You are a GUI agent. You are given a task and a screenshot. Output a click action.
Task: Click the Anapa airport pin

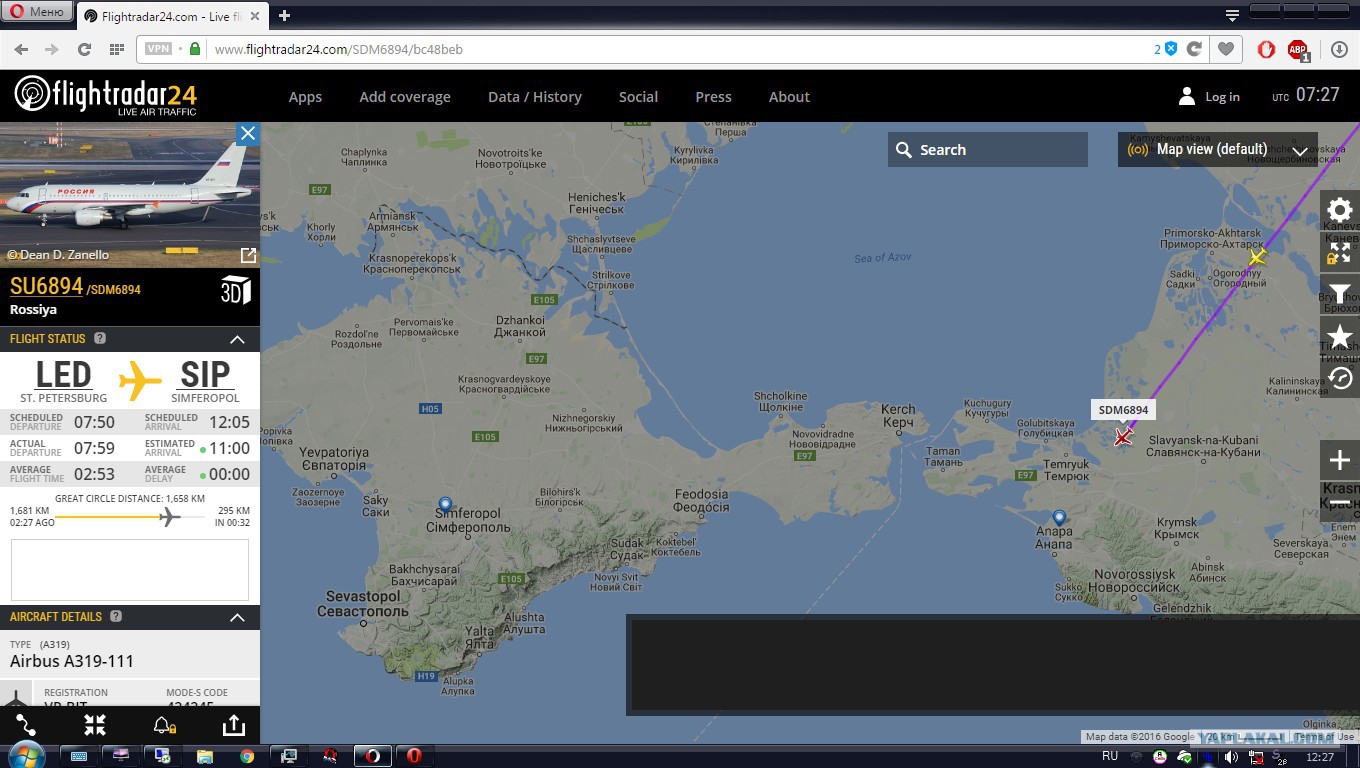click(1059, 517)
